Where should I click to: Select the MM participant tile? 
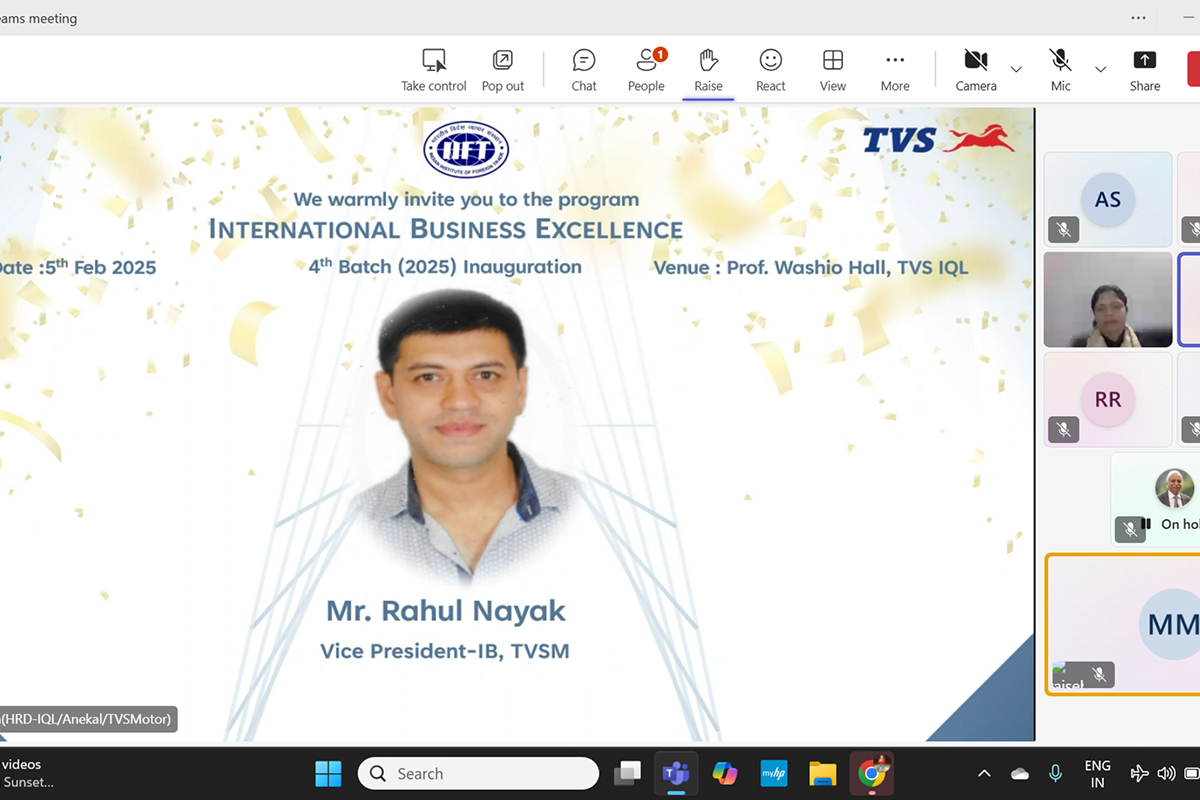[x=1122, y=624]
